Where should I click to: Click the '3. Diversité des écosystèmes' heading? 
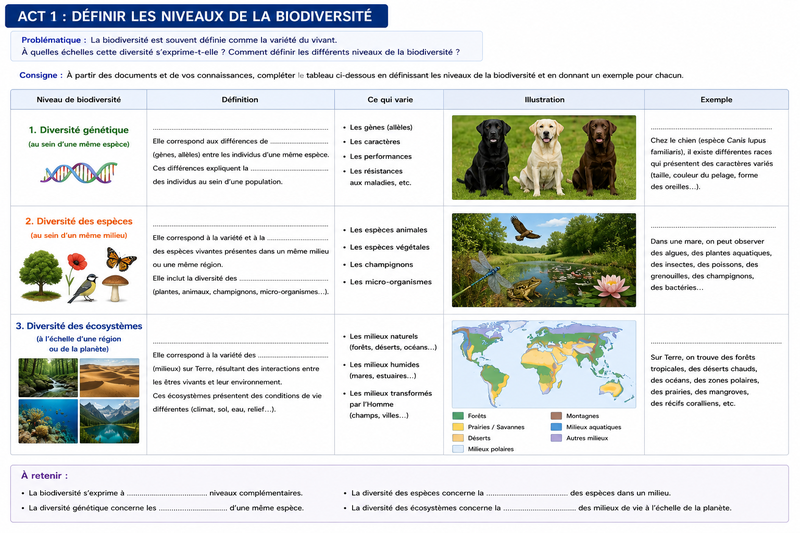point(79,326)
